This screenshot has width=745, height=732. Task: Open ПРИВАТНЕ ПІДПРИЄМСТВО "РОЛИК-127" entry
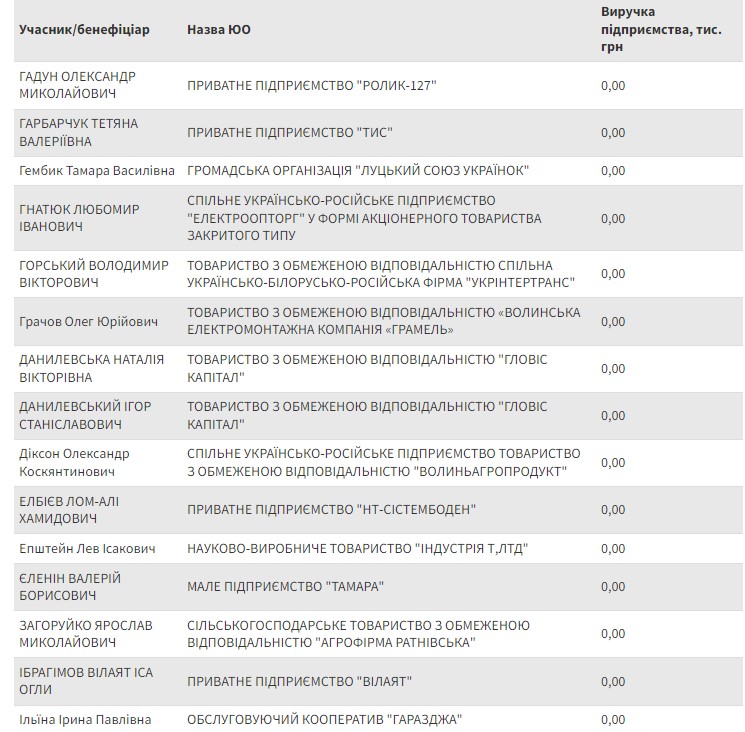(x=312, y=85)
